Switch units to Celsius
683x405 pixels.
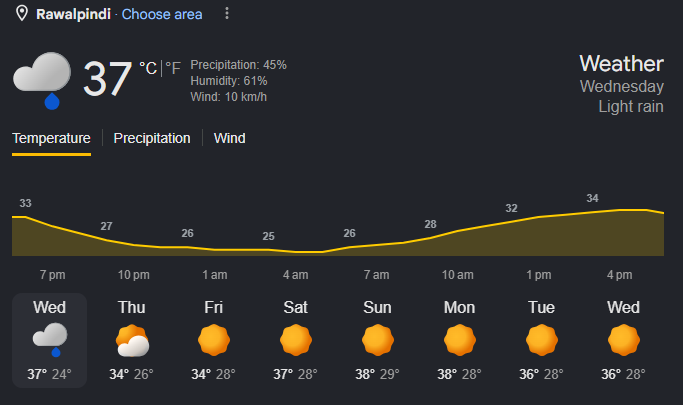[x=148, y=68]
